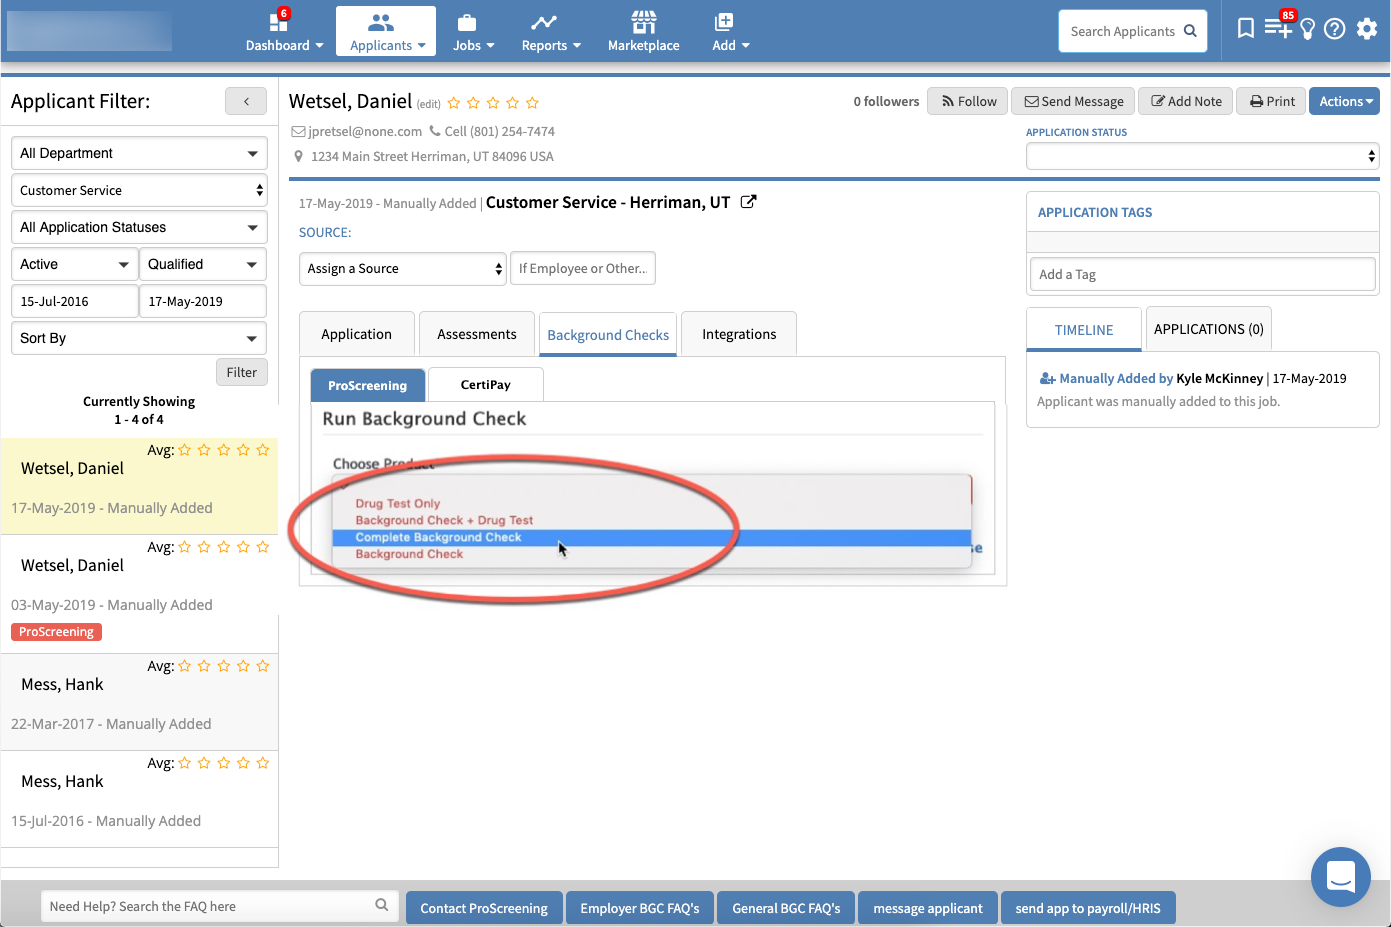Viewport: 1391px width, 927px height.
Task: Switch to the Assessments tab
Action: tap(476, 334)
